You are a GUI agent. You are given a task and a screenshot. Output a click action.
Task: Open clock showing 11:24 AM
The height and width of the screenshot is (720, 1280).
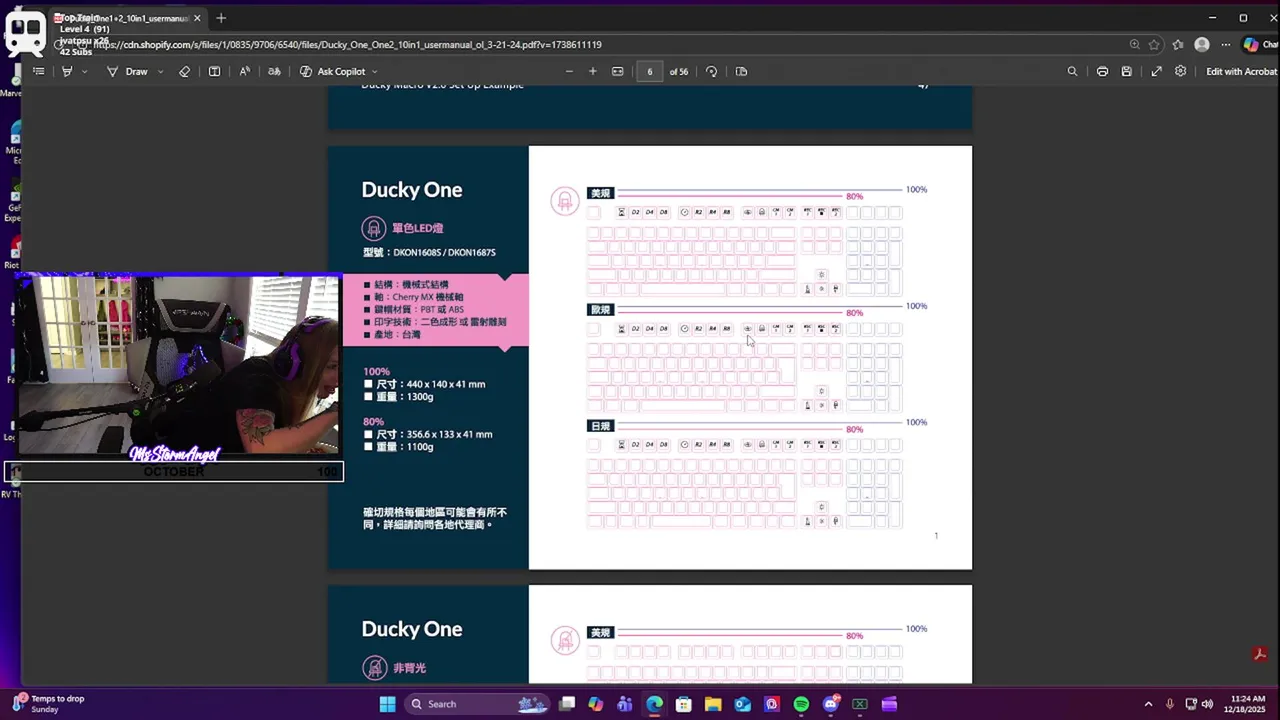tap(1246, 704)
